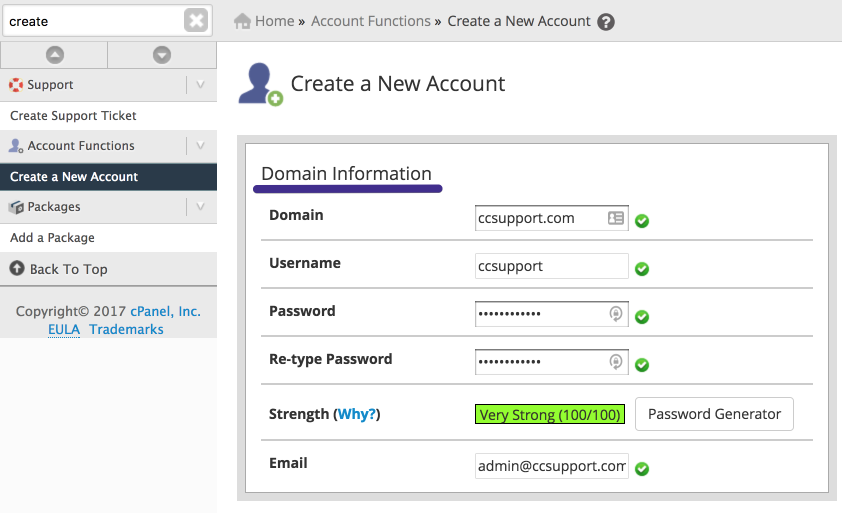Click the Support lifebuoy icon
Image resolution: width=842 pixels, height=513 pixels.
click(16, 85)
